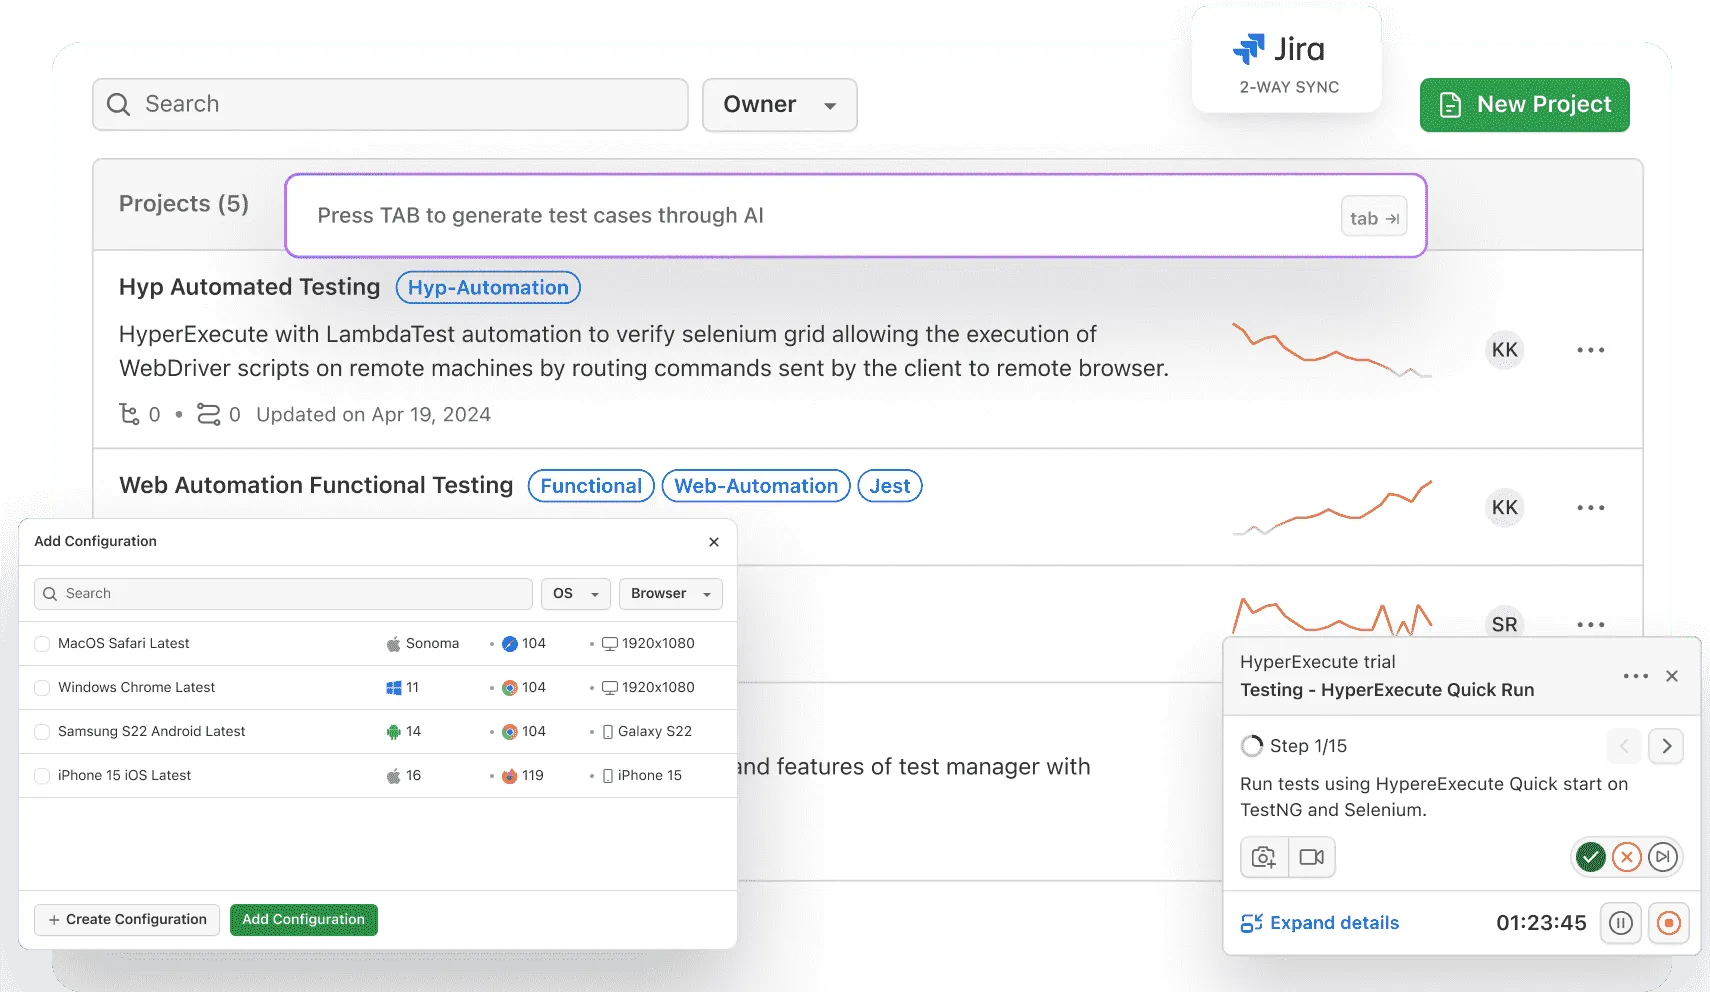Viewport: 1710px width, 992px height.
Task: Click the Hyp-Automation tag
Action: coord(488,288)
